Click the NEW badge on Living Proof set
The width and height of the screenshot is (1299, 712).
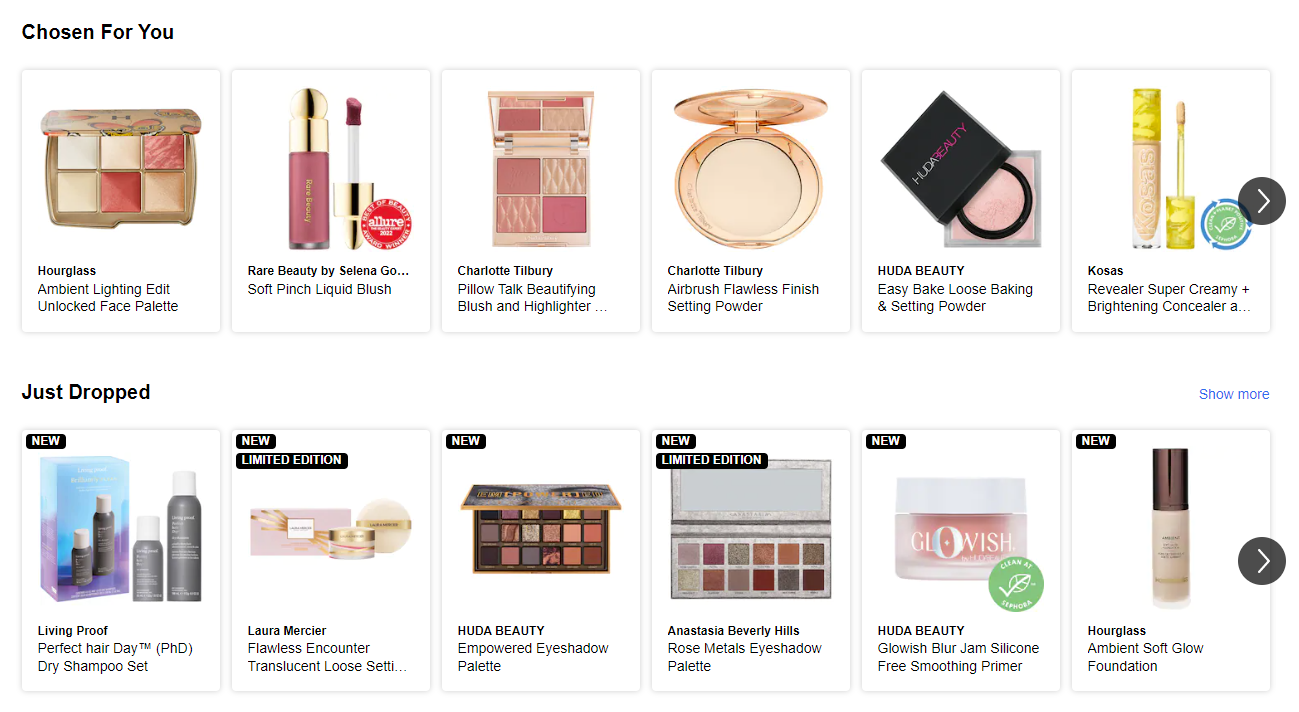pos(46,441)
